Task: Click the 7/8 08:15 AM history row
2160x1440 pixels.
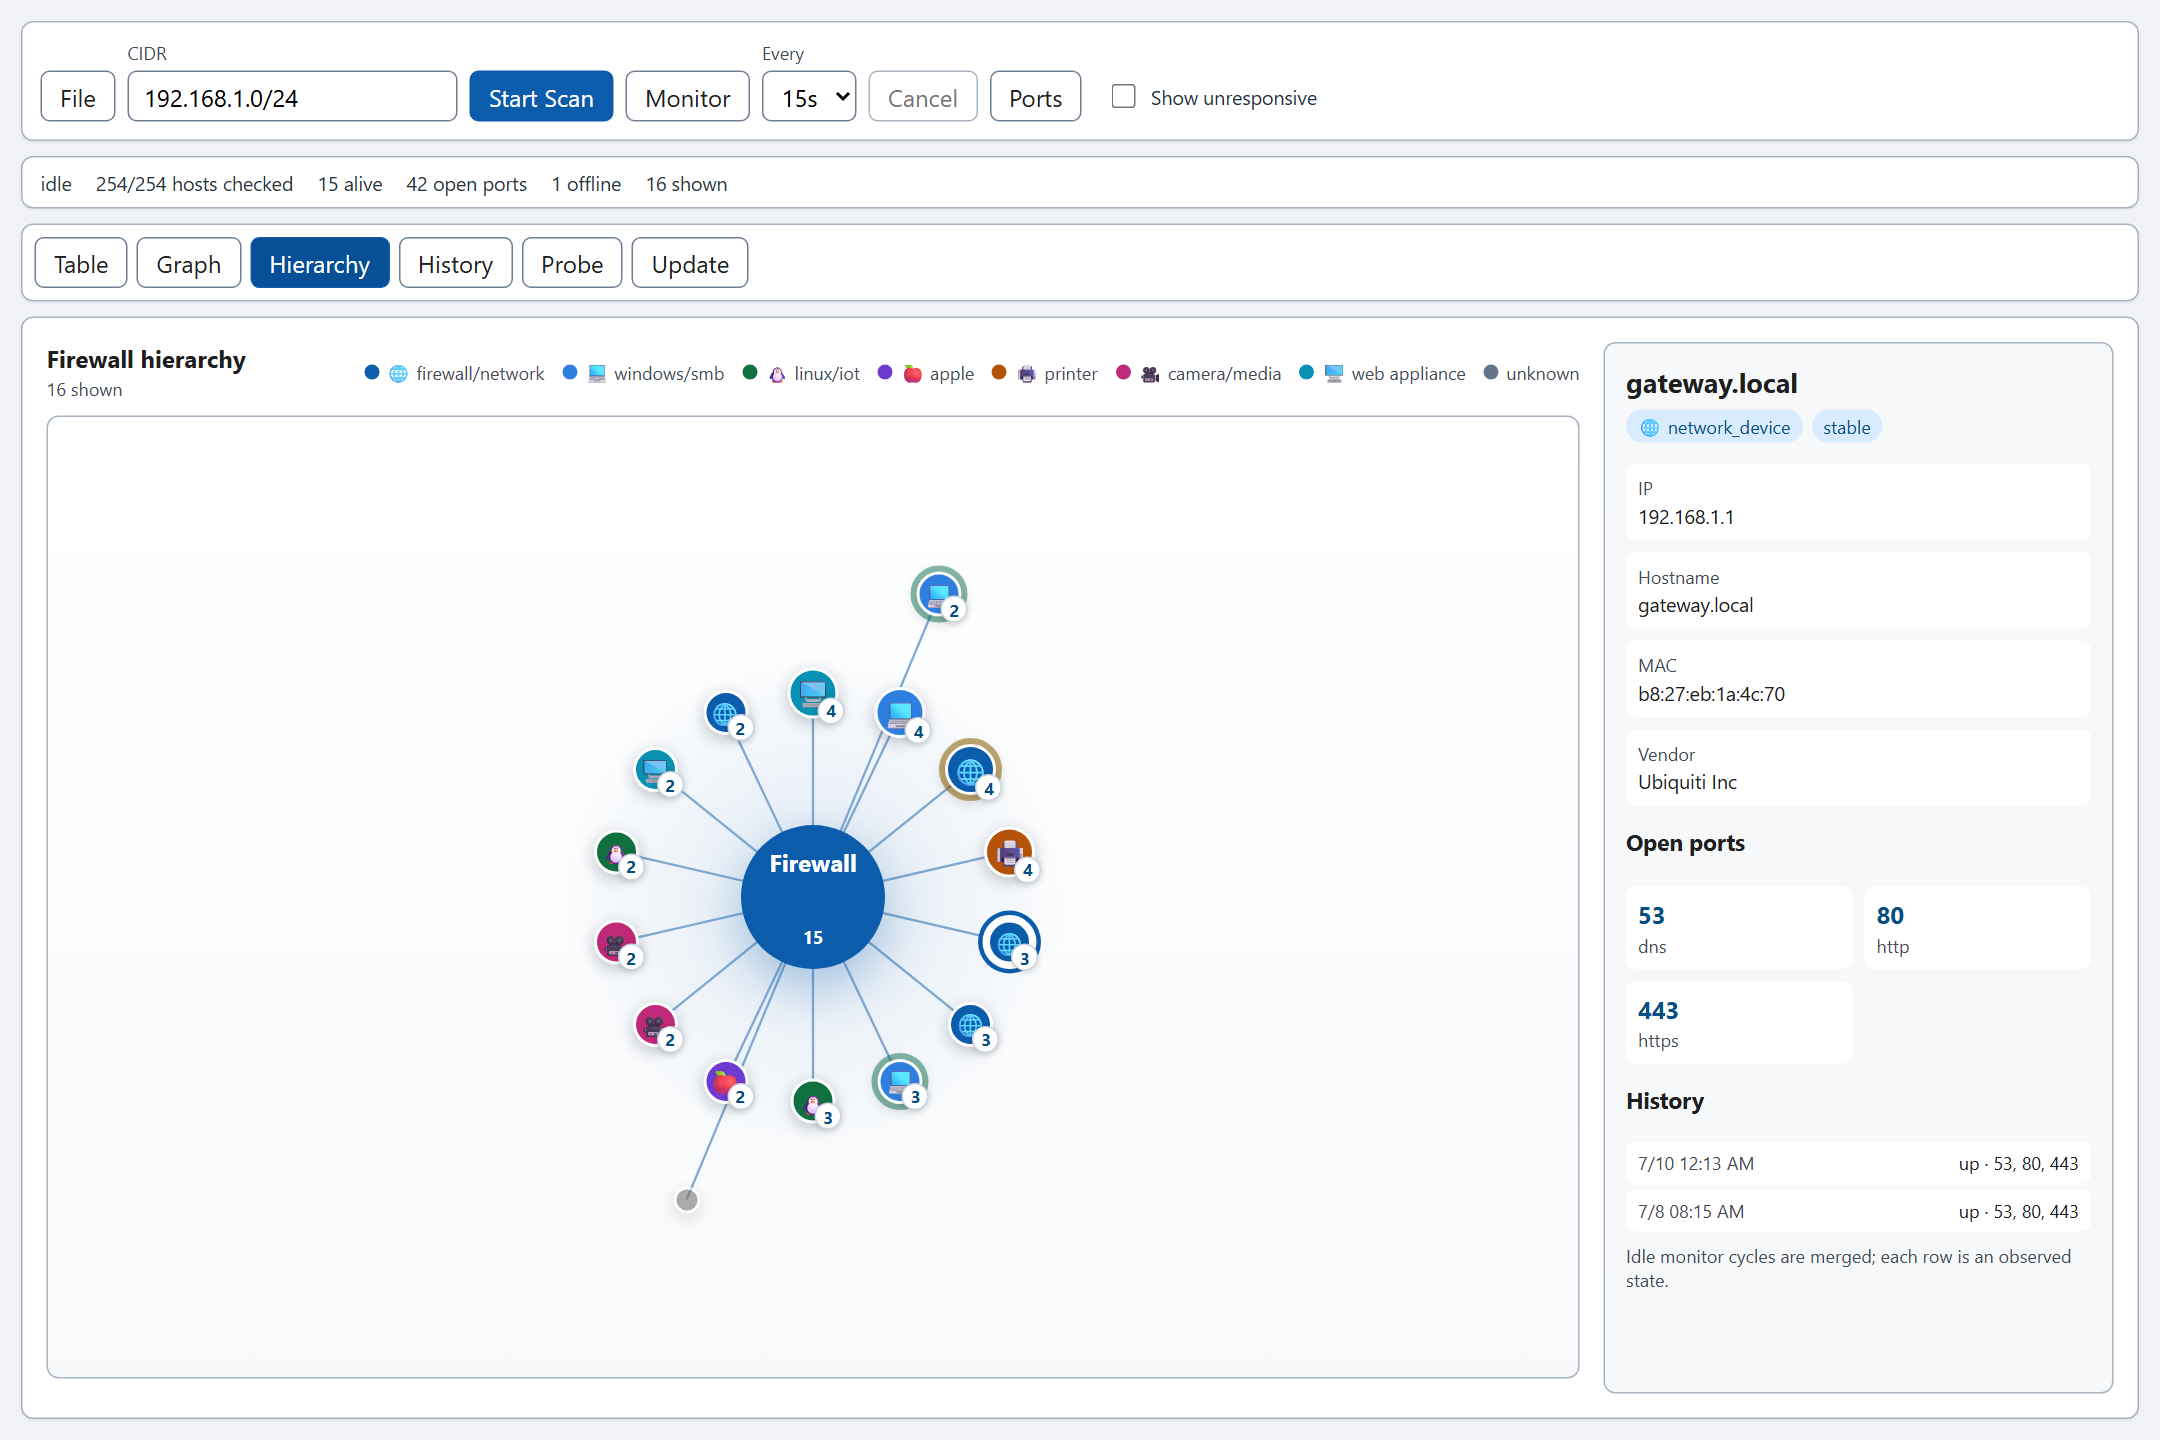Action: (x=1858, y=1211)
